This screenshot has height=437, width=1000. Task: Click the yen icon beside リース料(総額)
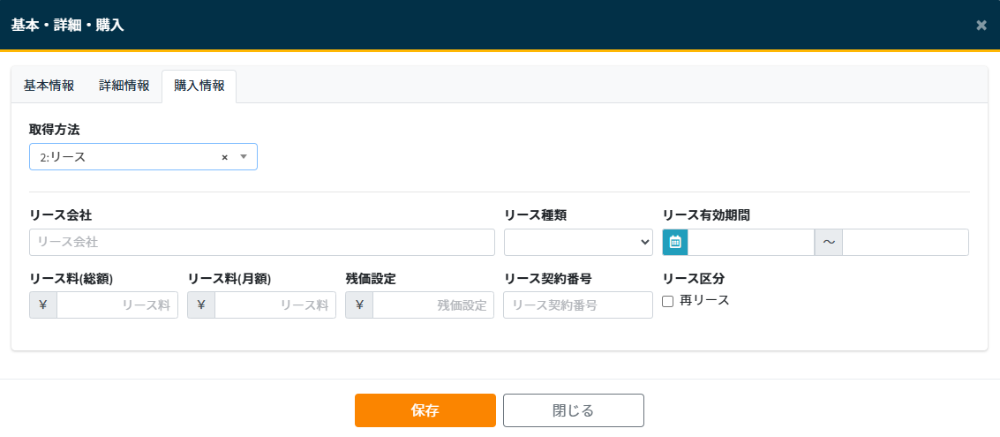point(44,305)
